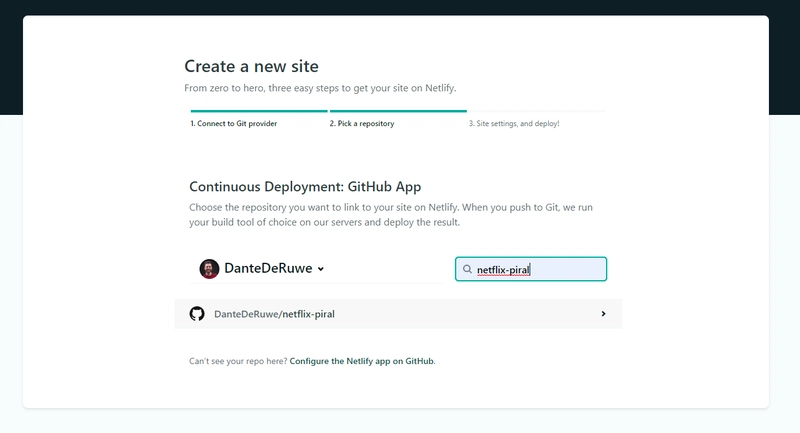Click the magnifier icon in the search box
800x433 pixels.
467,269
